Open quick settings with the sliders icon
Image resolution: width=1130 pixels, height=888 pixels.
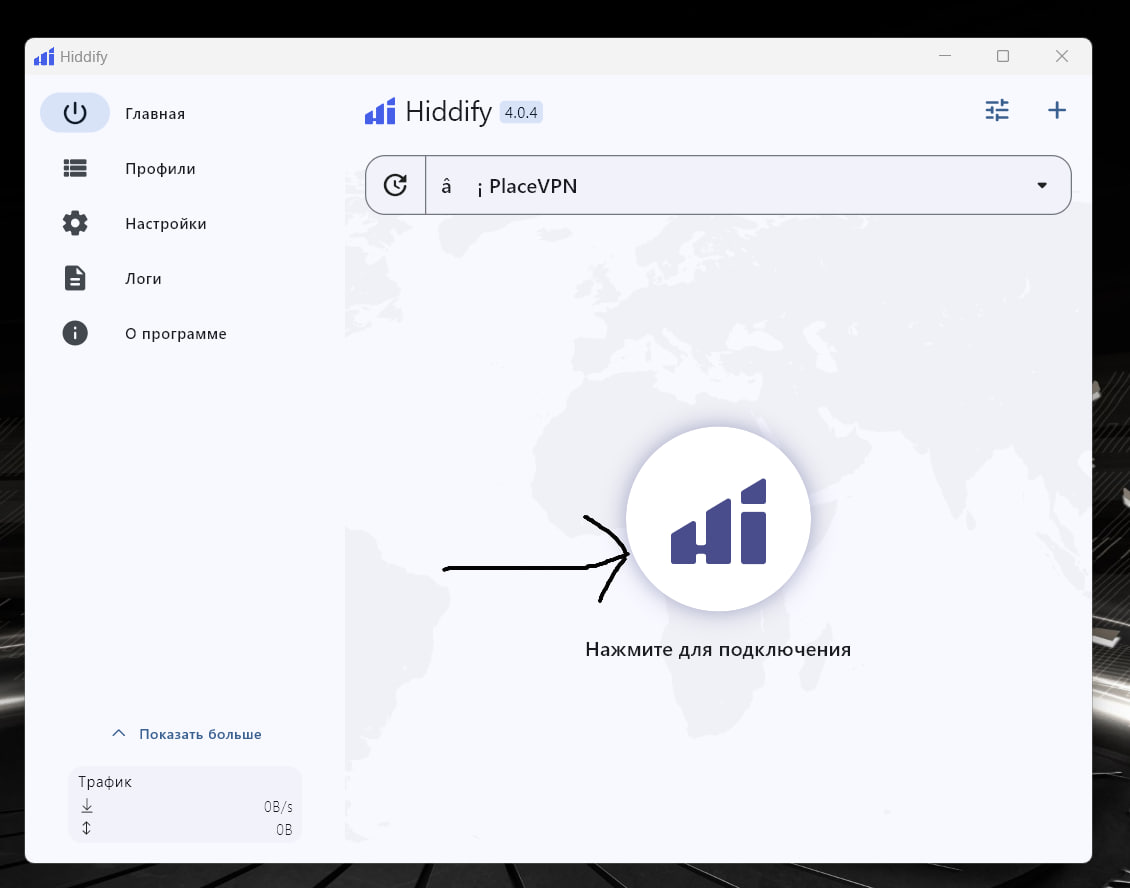(997, 110)
